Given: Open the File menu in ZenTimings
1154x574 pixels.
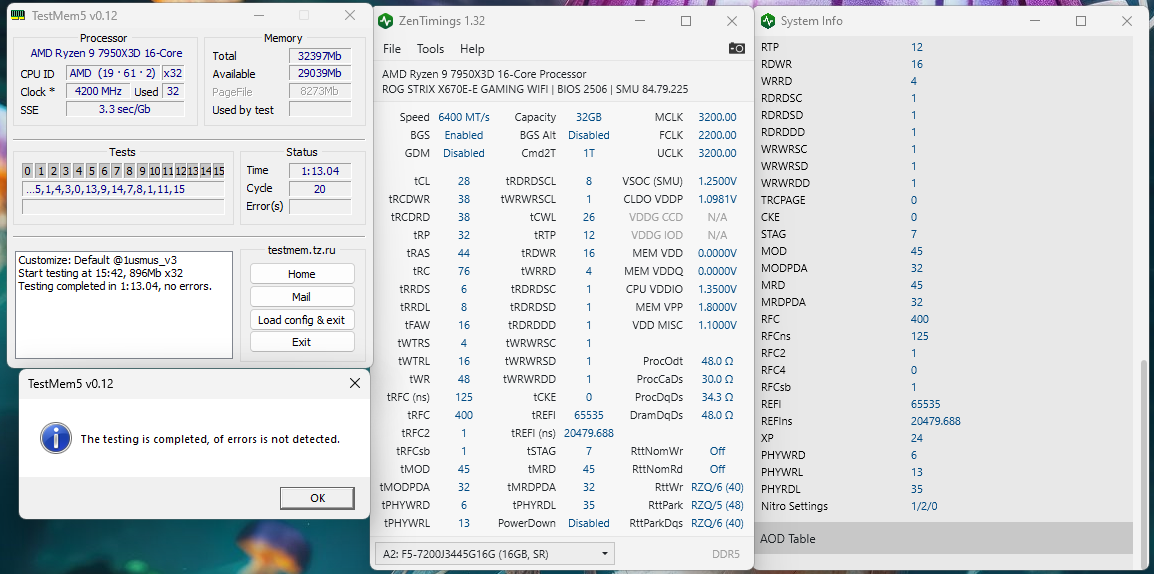Looking at the screenshot, I should point(392,49).
